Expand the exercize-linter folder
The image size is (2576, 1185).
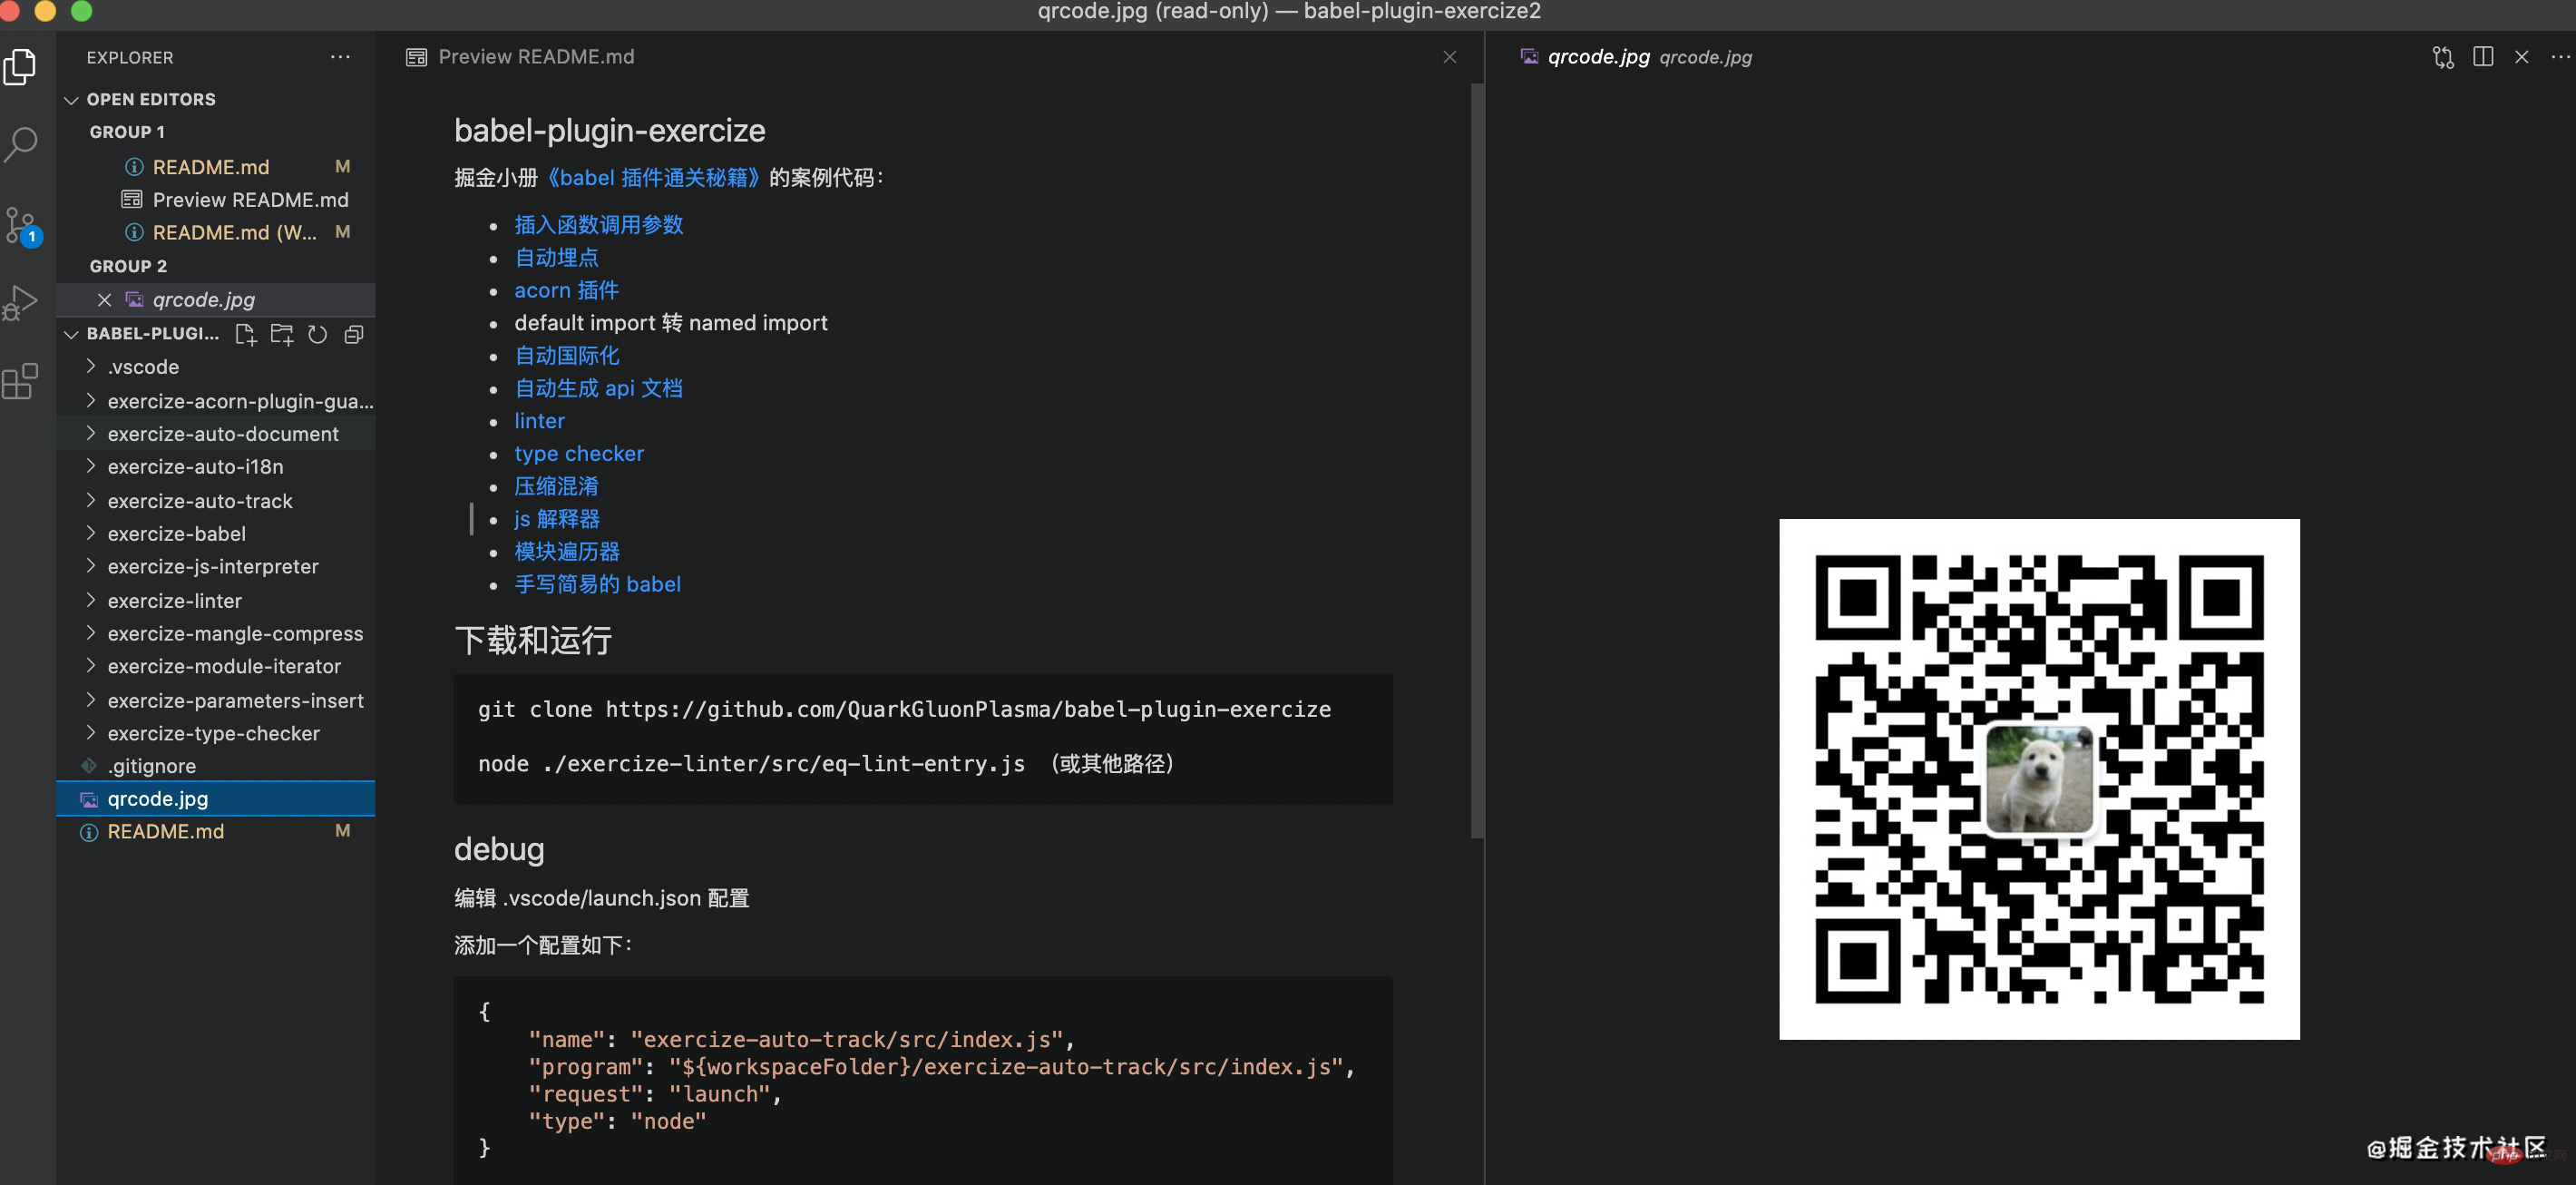(x=175, y=601)
